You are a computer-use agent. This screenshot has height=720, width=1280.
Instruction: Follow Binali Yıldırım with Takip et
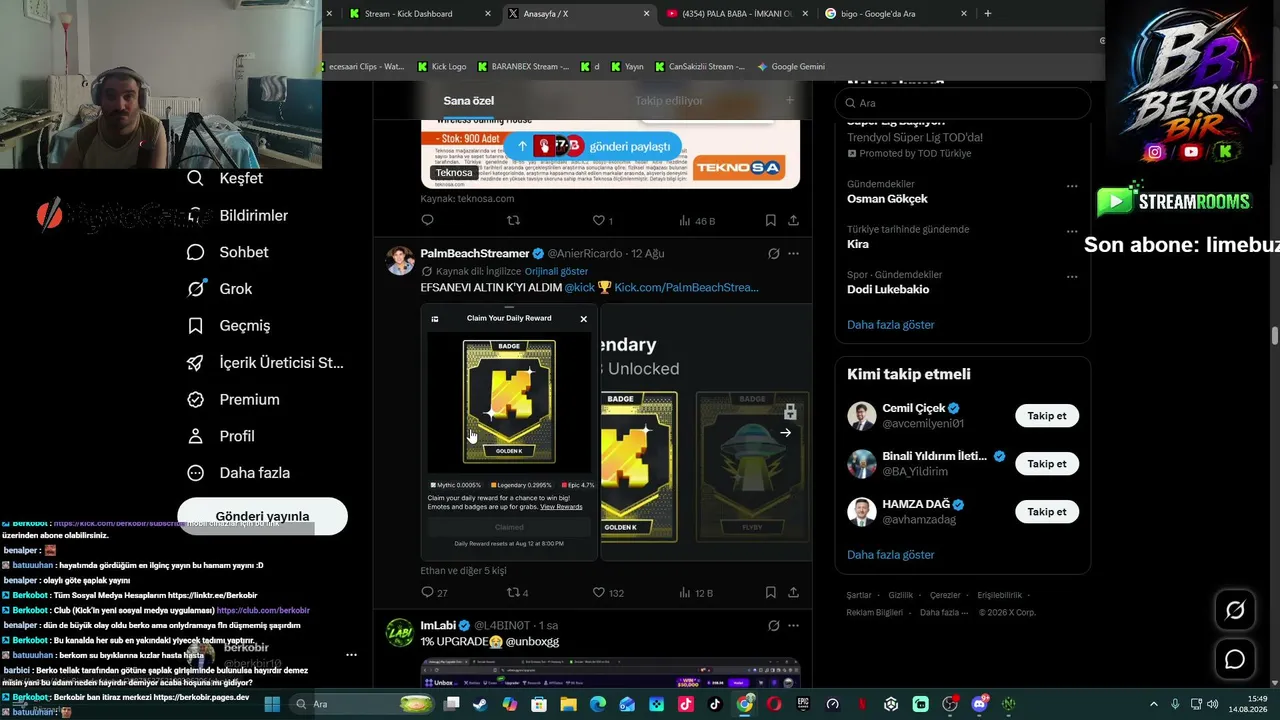tap(1047, 464)
